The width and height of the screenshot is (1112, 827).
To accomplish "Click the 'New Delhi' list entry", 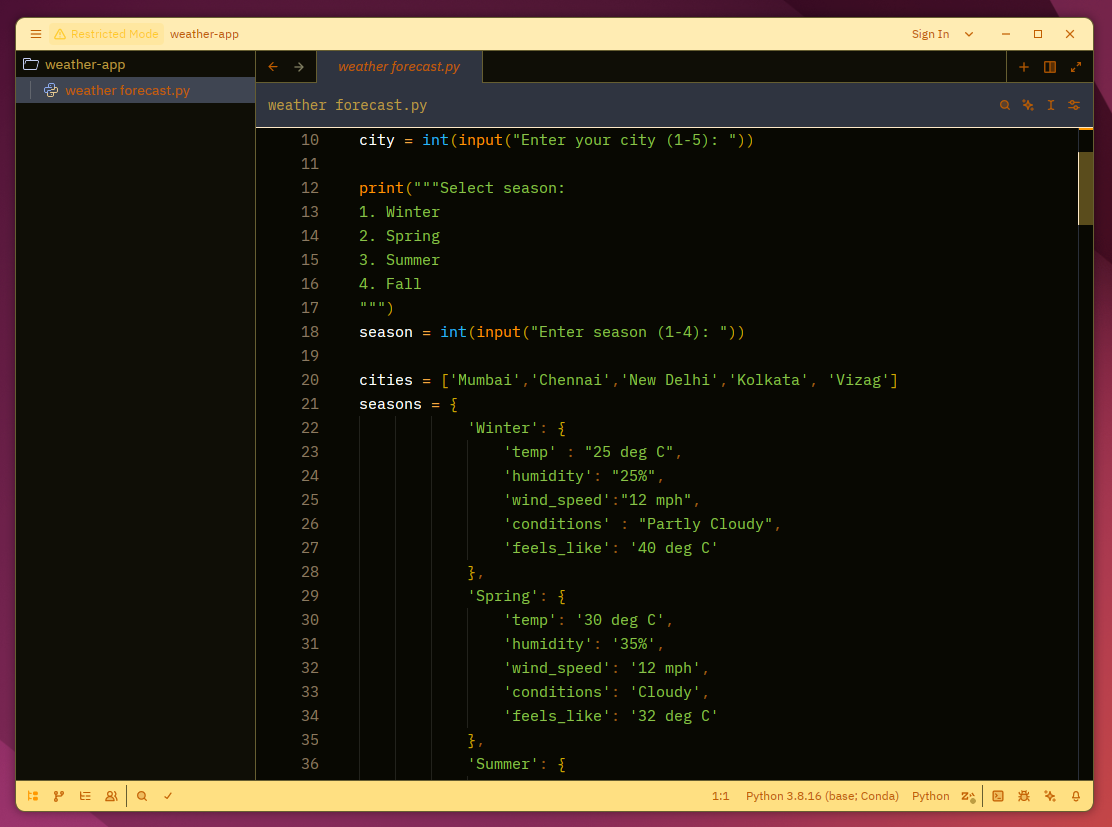I will point(669,380).
